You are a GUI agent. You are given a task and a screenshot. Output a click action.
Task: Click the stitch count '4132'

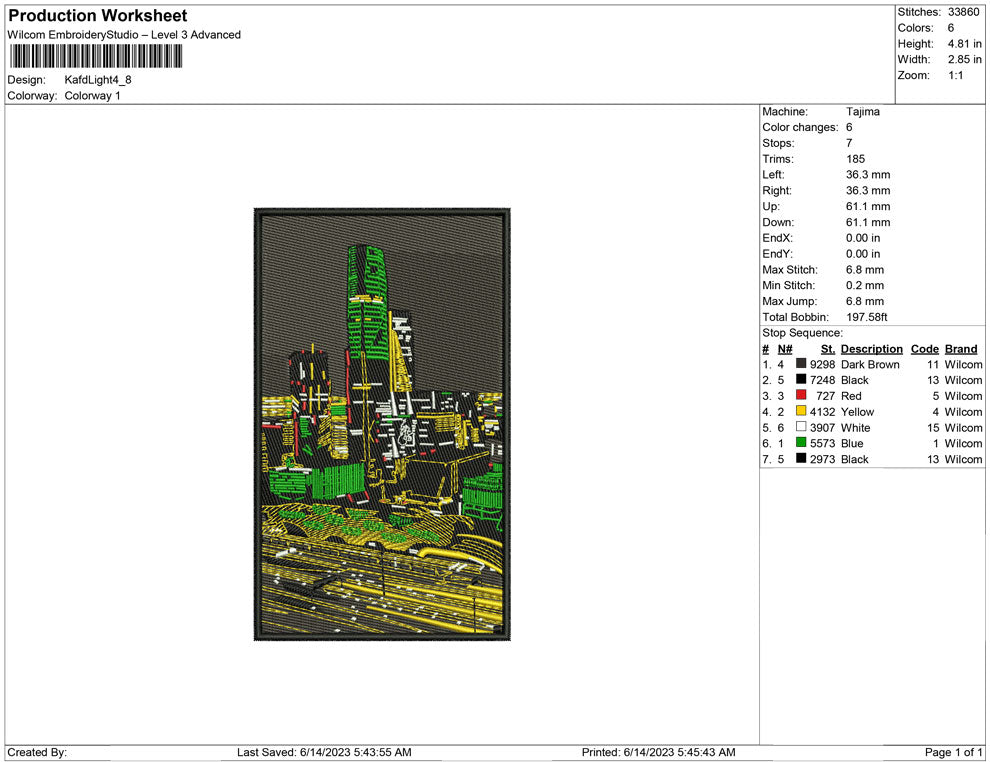822,411
